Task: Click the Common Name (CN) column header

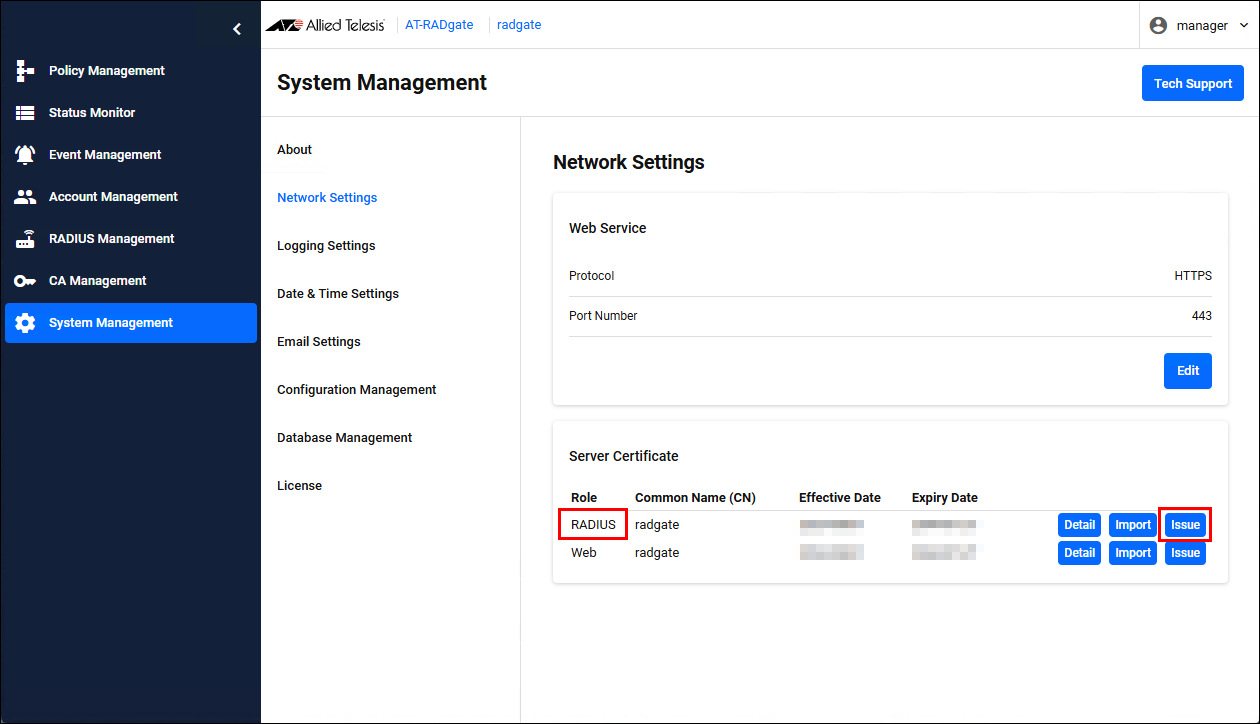Action: pos(695,498)
